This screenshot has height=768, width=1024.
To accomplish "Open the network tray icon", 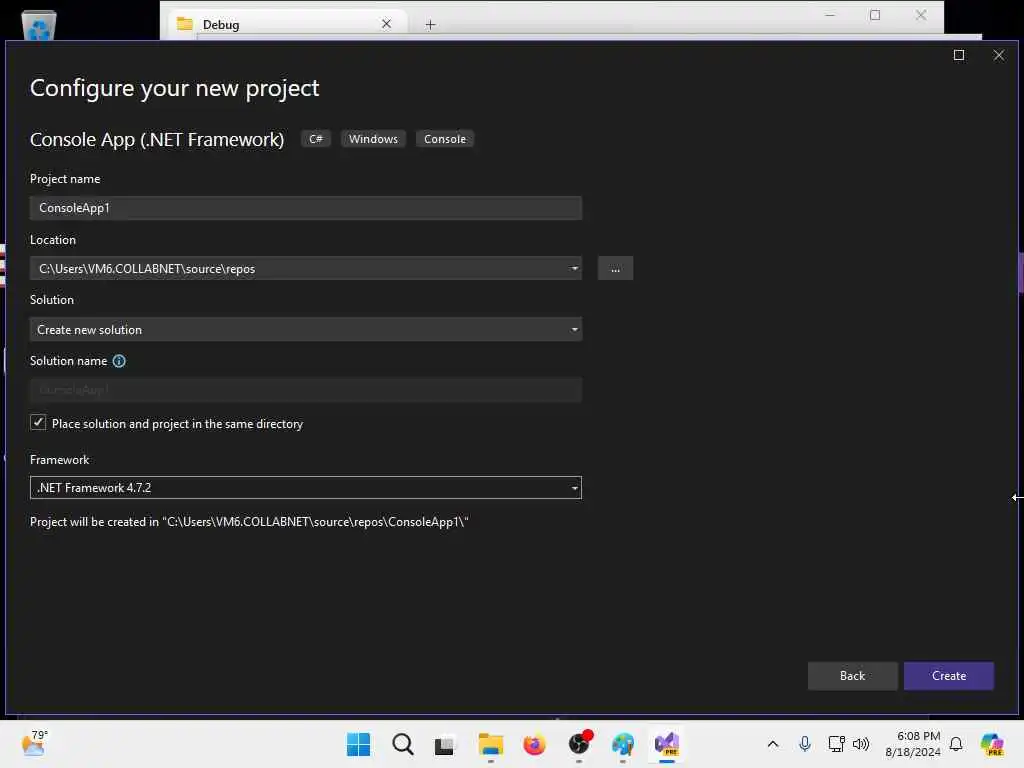I will tap(836, 744).
